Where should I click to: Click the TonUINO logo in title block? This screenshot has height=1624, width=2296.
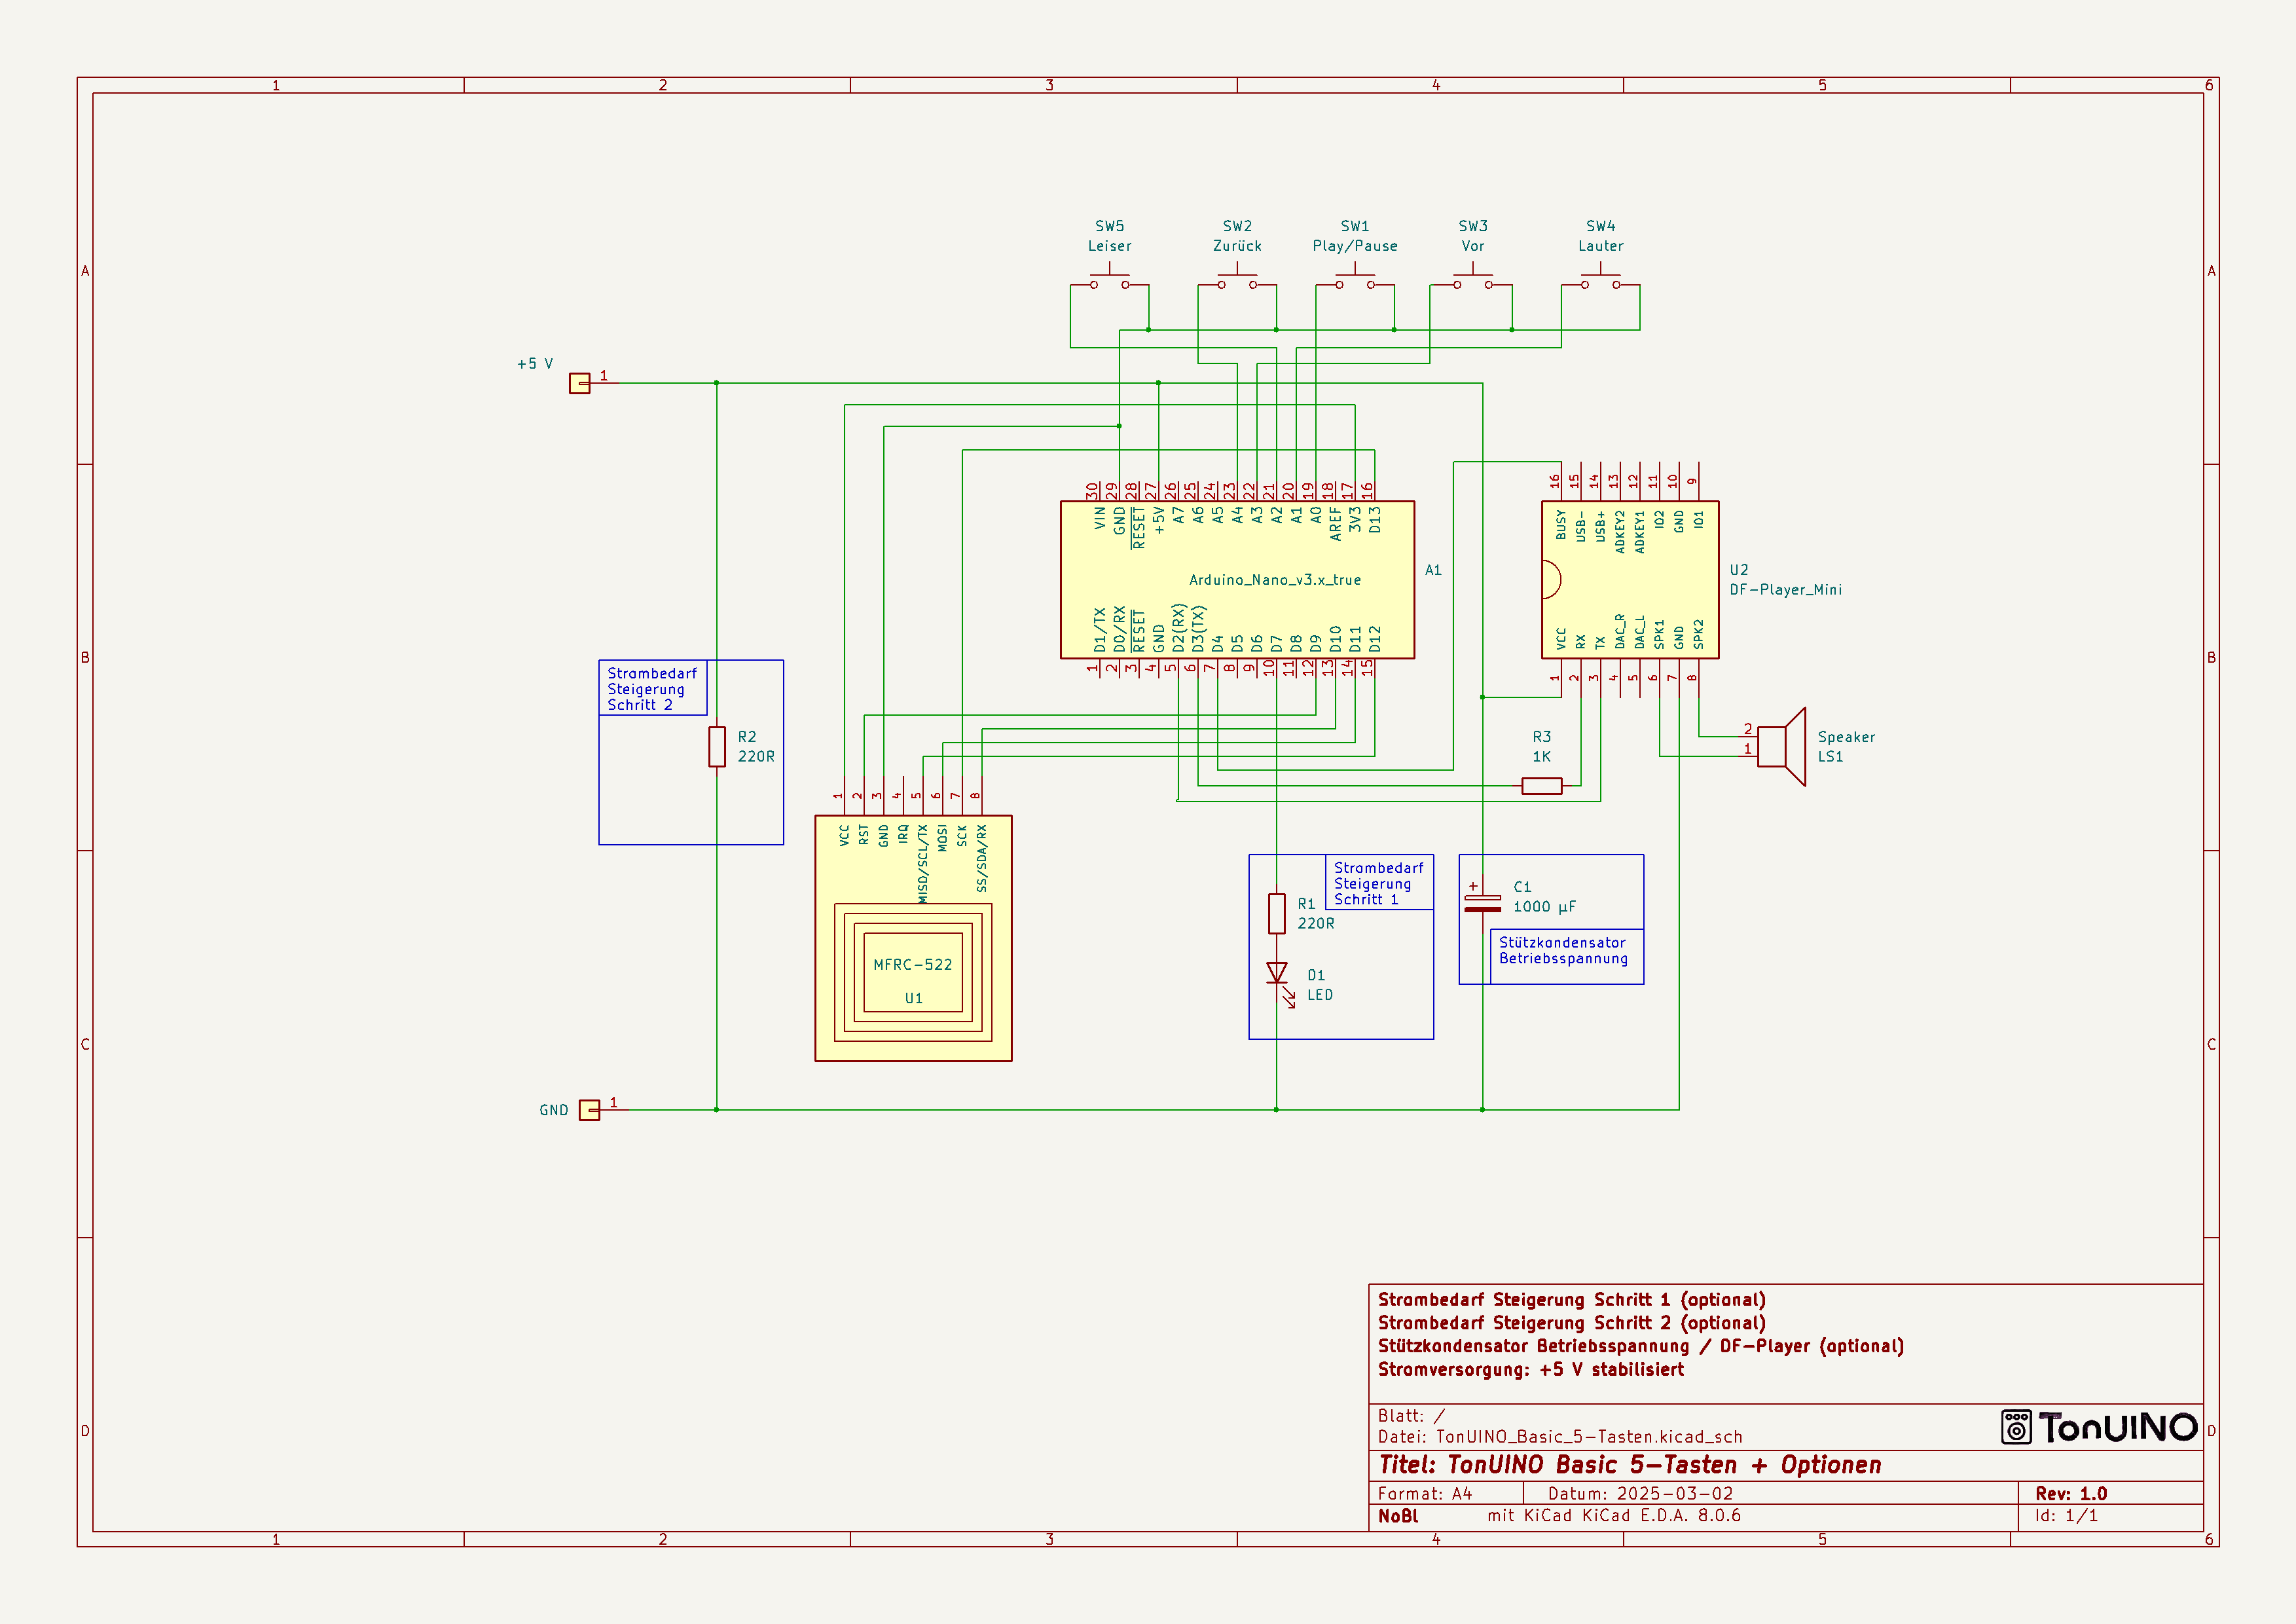(x=2099, y=1427)
